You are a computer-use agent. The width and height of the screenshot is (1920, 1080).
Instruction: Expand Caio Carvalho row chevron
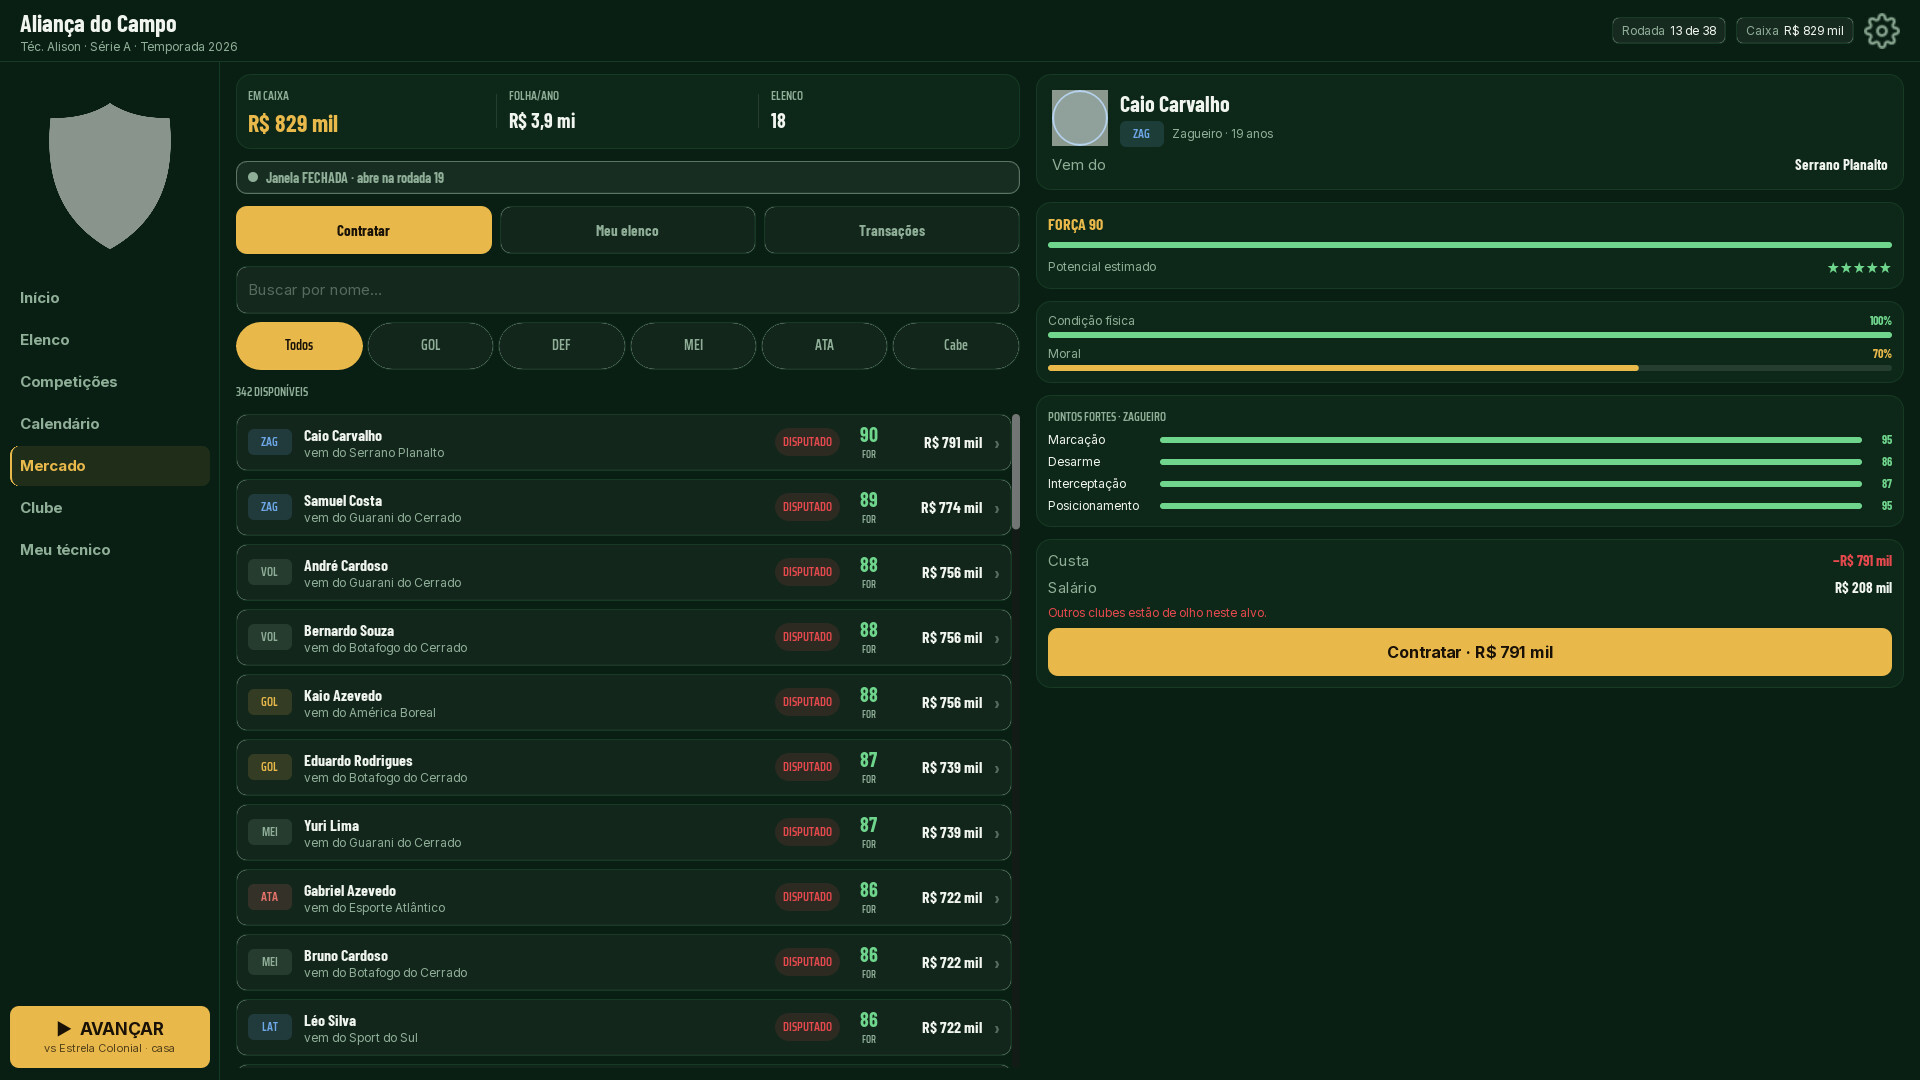997,443
